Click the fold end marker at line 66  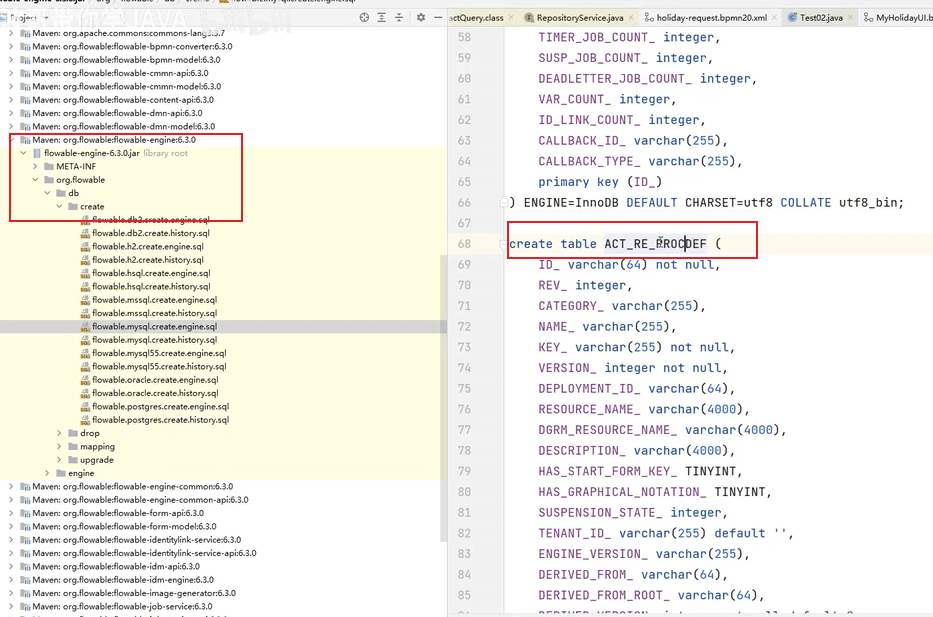pyautogui.click(x=503, y=202)
